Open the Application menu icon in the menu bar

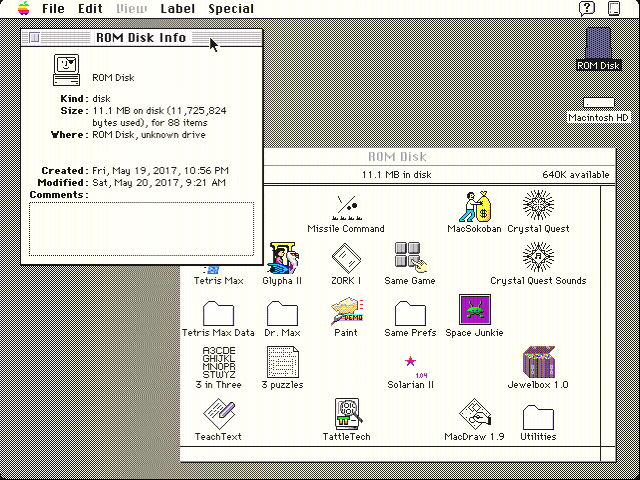(614, 9)
